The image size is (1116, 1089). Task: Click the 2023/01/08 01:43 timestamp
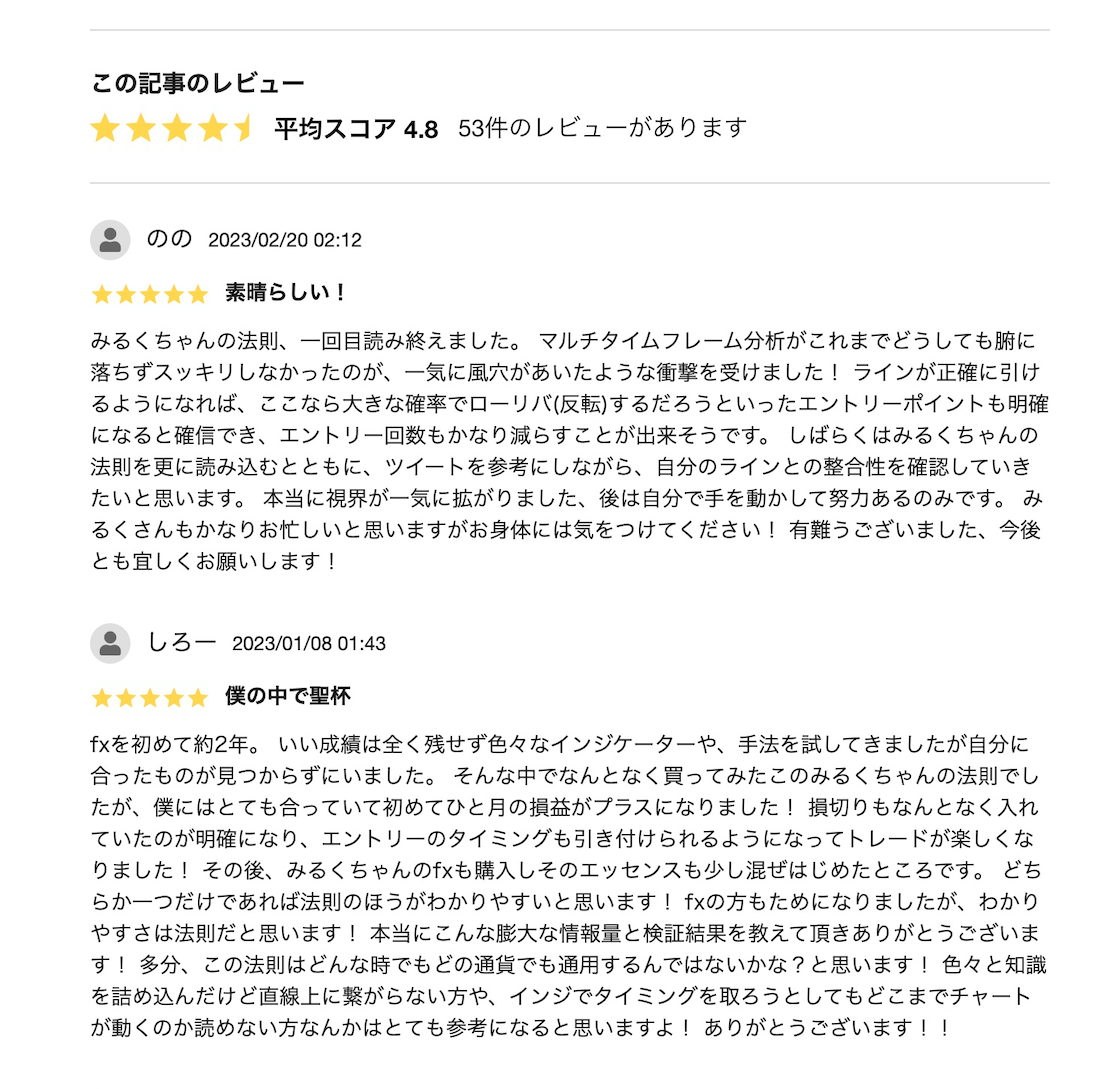(309, 644)
